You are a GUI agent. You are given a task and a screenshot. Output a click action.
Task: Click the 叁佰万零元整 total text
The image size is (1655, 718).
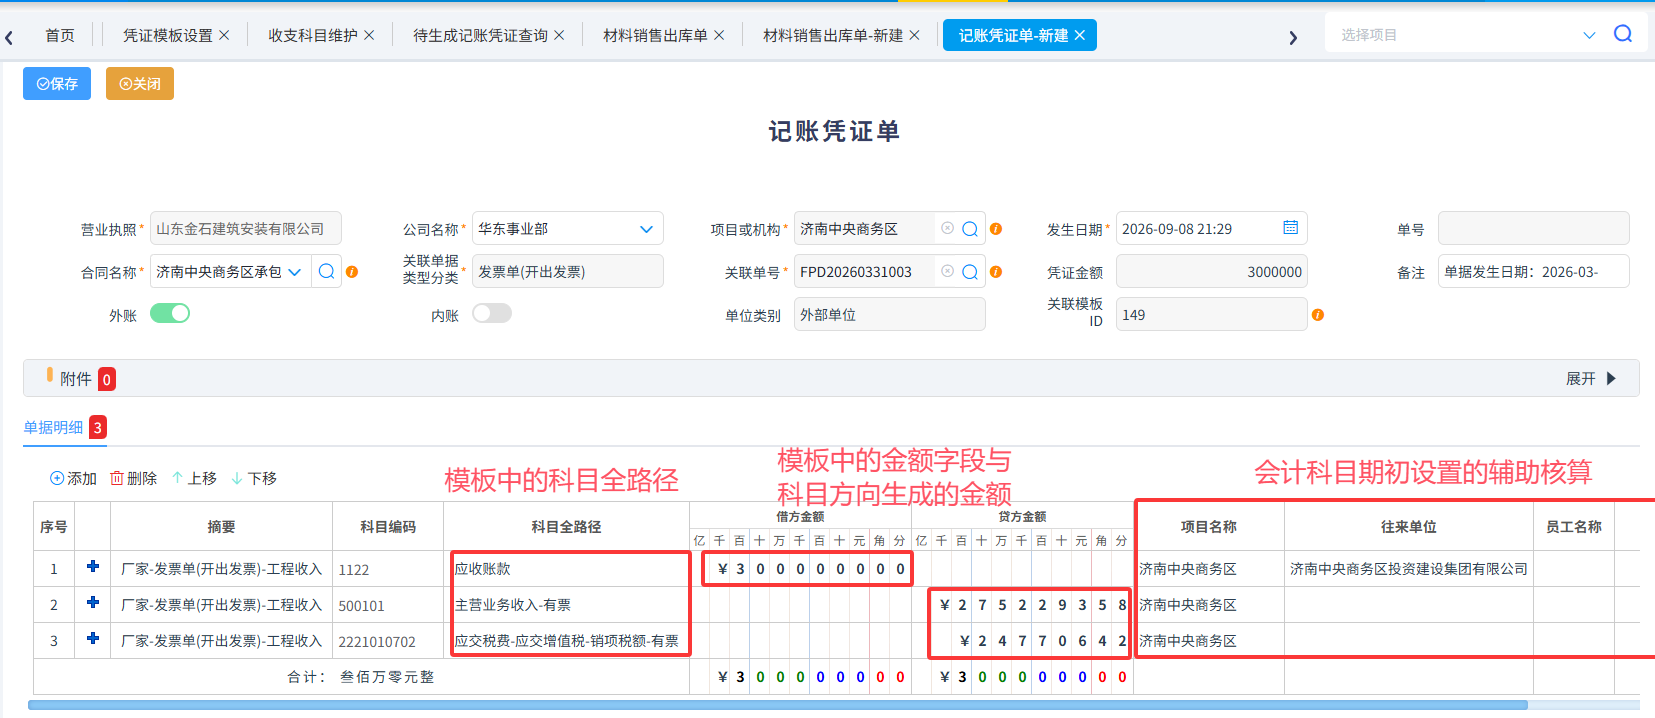(387, 677)
